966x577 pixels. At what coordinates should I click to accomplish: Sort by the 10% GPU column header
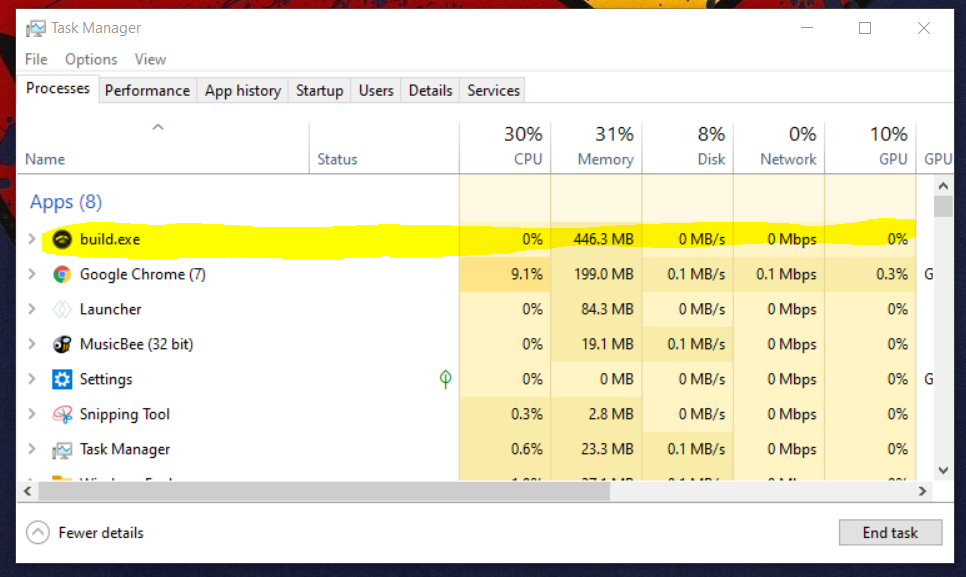coord(871,148)
